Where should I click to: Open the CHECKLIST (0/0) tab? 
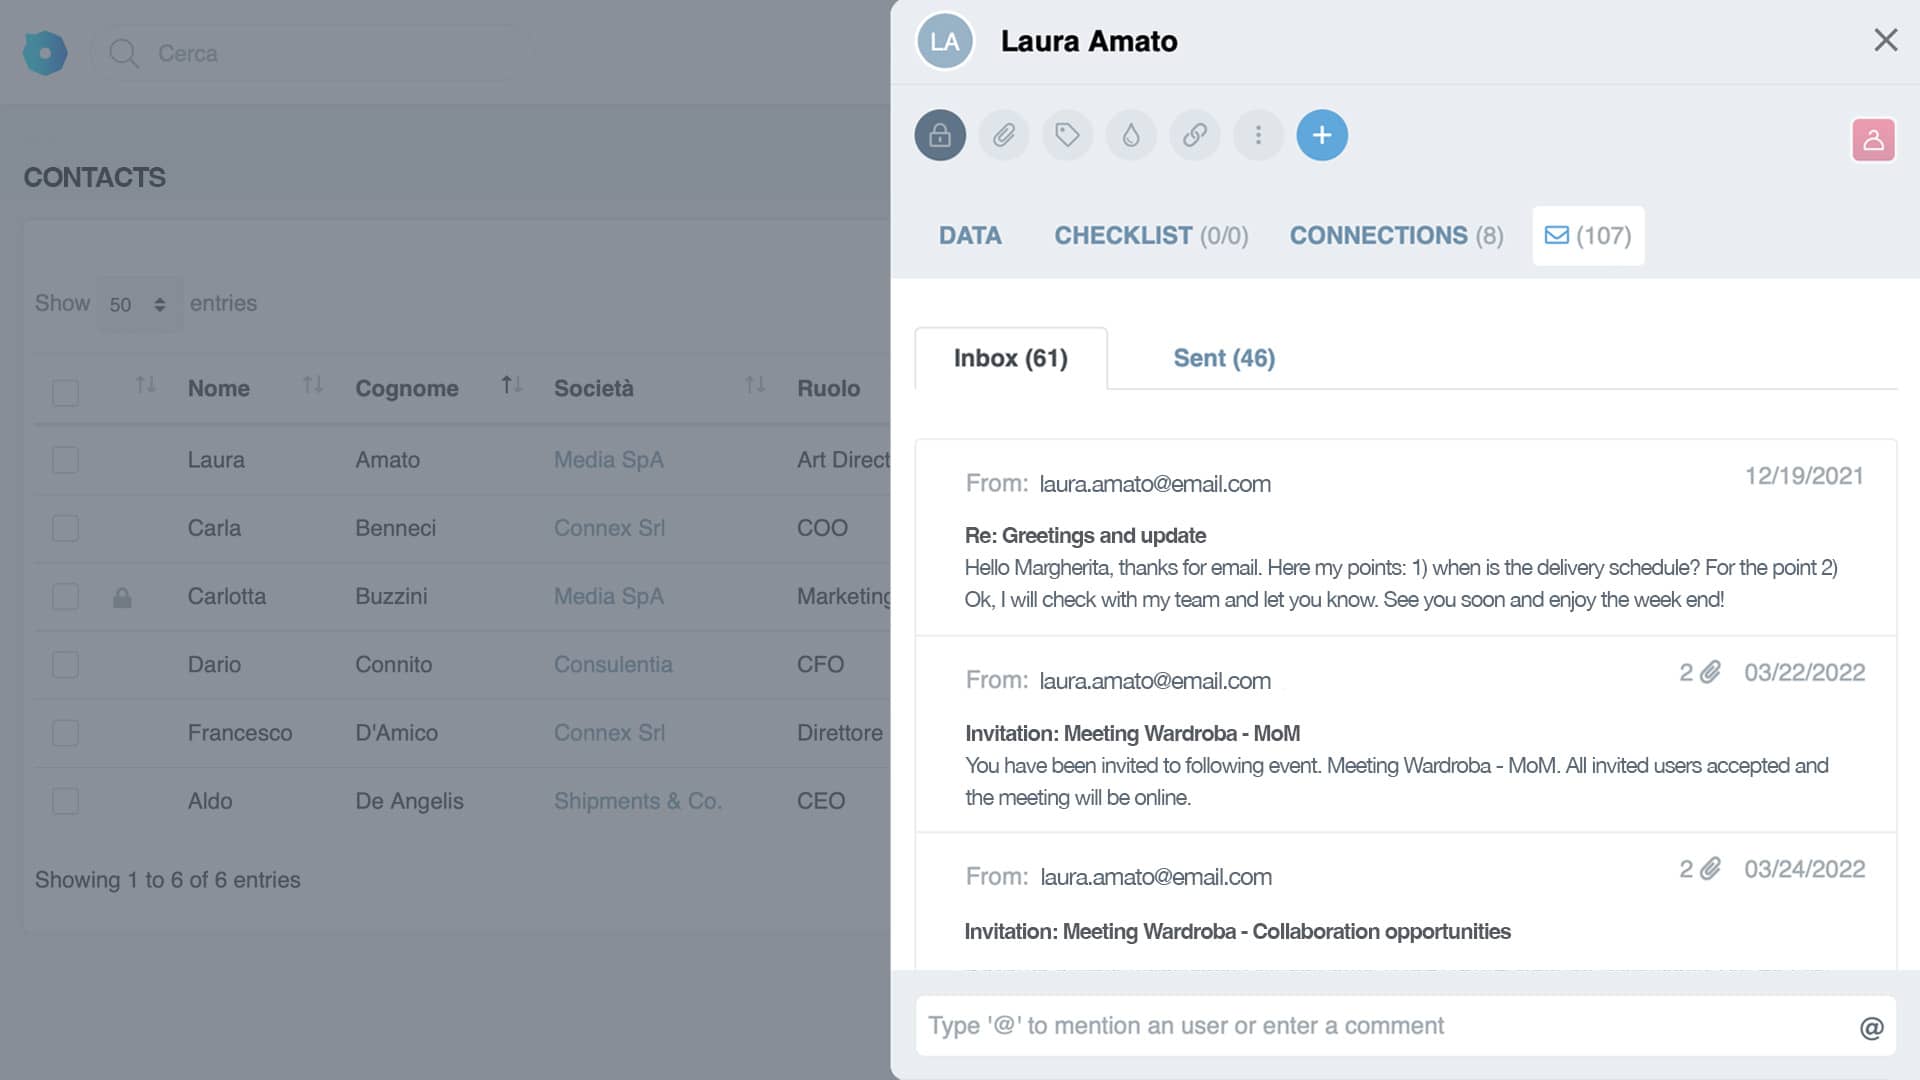1151,235
